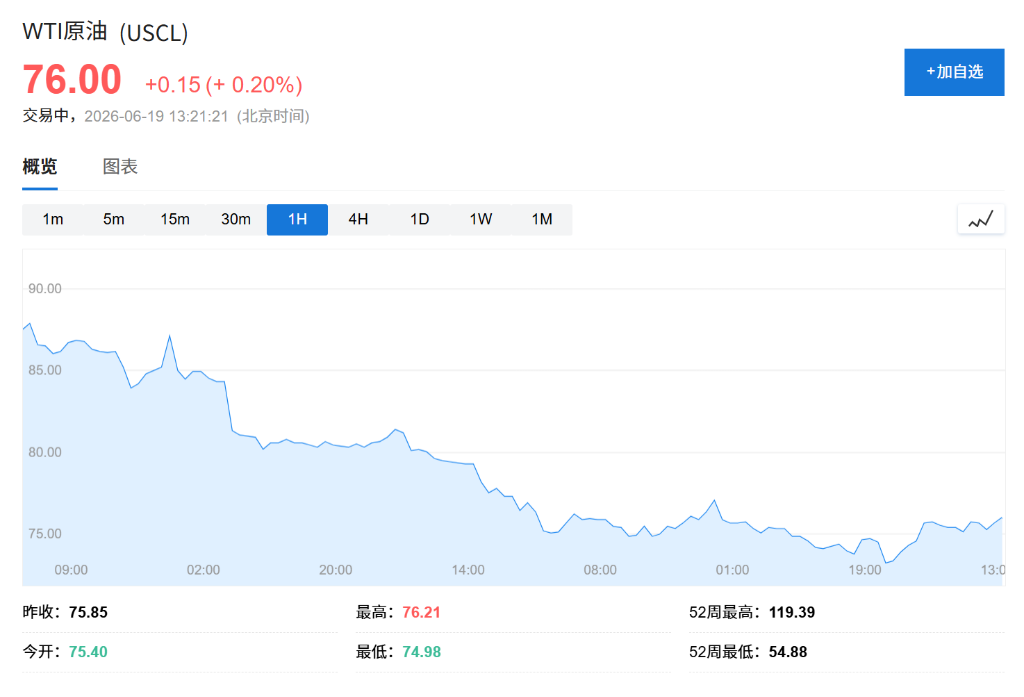
Task: Click the 交易中 trading status text
Action: 45,116
